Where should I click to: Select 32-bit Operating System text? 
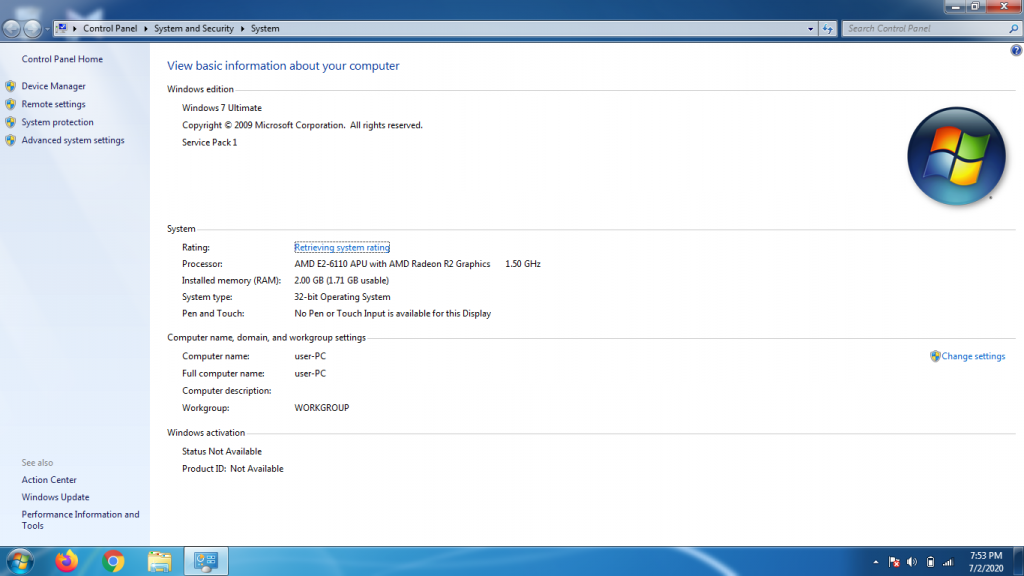(x=342, y=296)
